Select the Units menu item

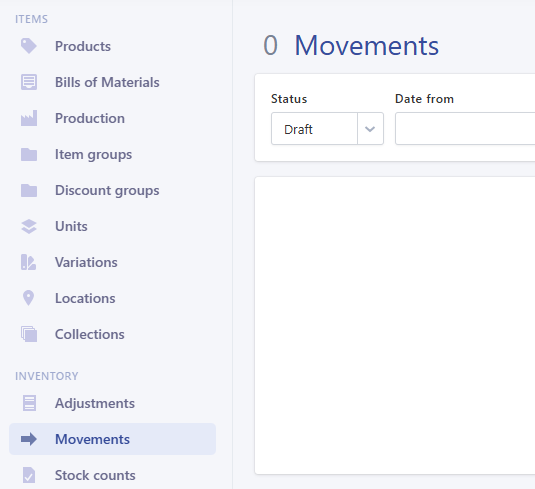click(x=71, y=226)
